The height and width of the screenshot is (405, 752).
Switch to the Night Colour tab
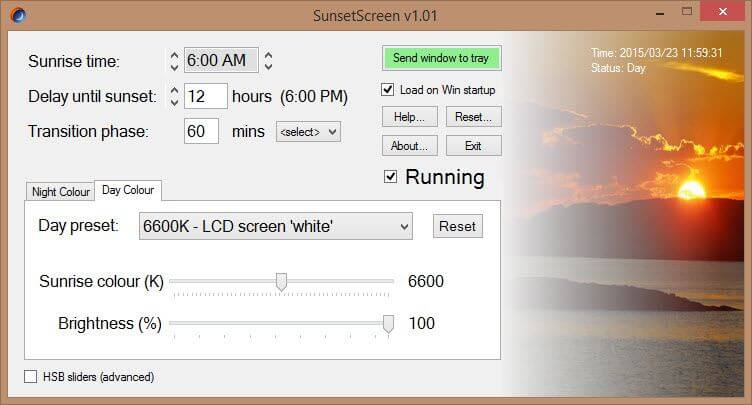(x=60, y=192)
